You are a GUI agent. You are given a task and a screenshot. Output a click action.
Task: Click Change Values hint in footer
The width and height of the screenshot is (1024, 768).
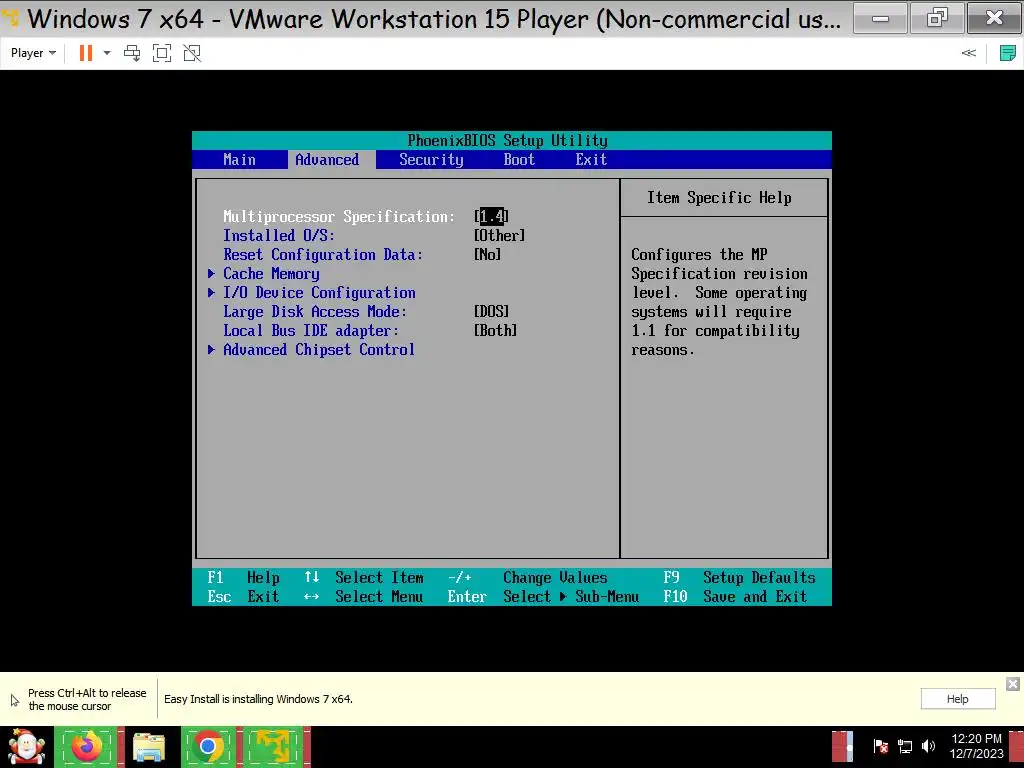tap(528, 577)
